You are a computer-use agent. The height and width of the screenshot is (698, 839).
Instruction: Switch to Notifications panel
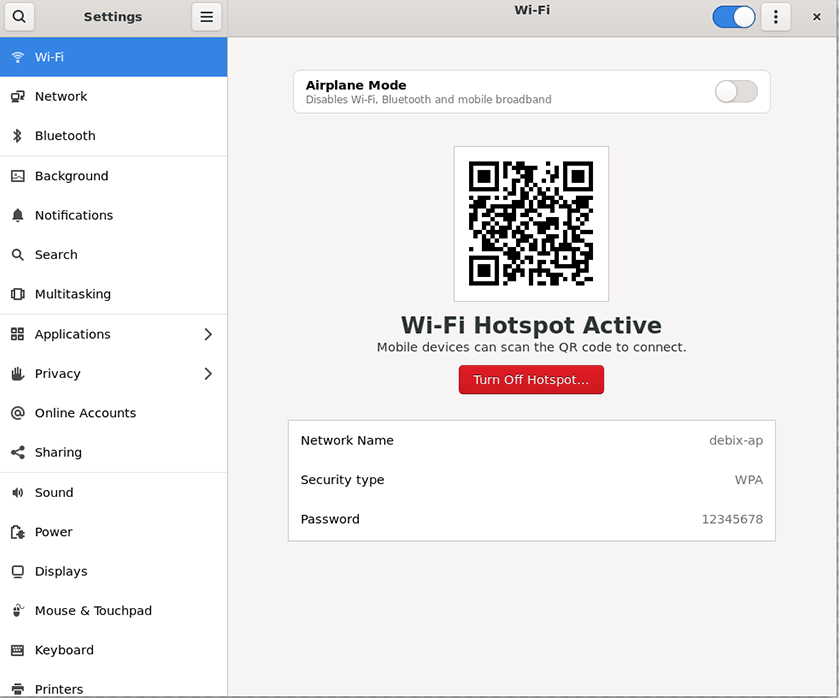pos(113,215)
